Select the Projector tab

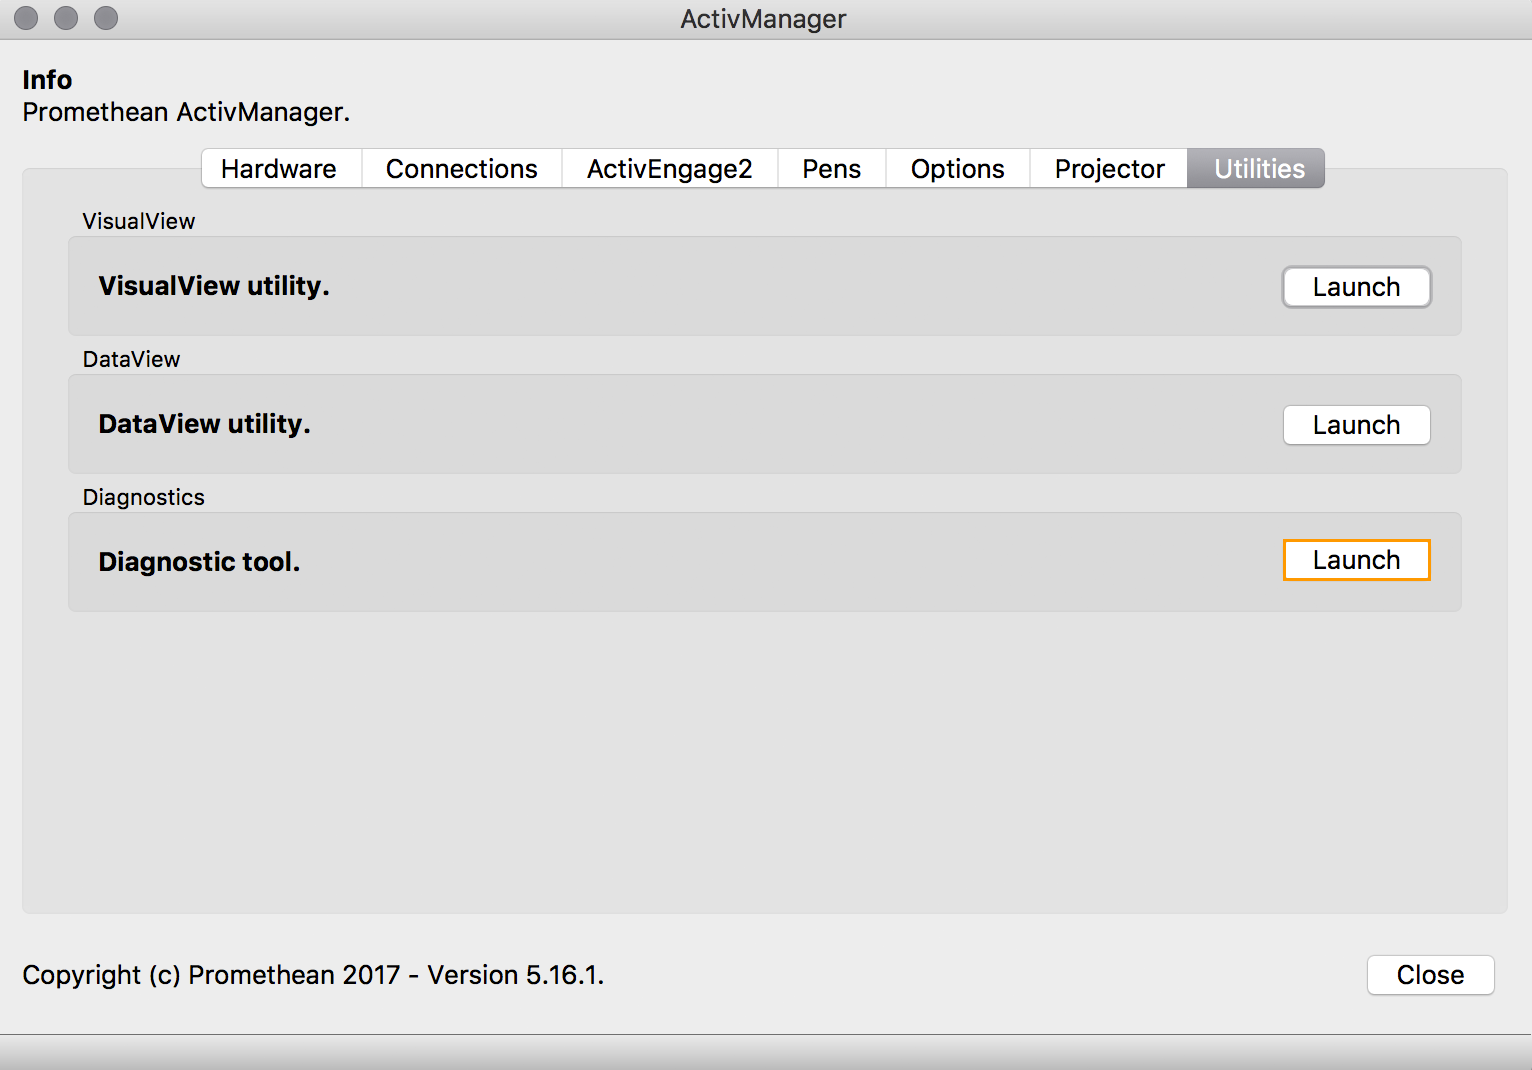coord(1108,168)
